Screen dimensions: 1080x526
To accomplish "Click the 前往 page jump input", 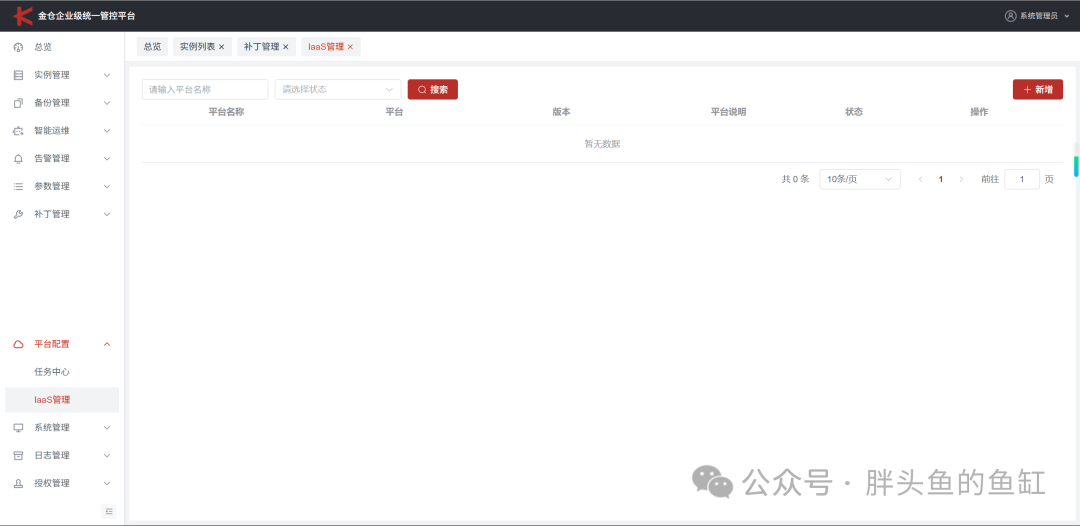I will pos(1022,179).
